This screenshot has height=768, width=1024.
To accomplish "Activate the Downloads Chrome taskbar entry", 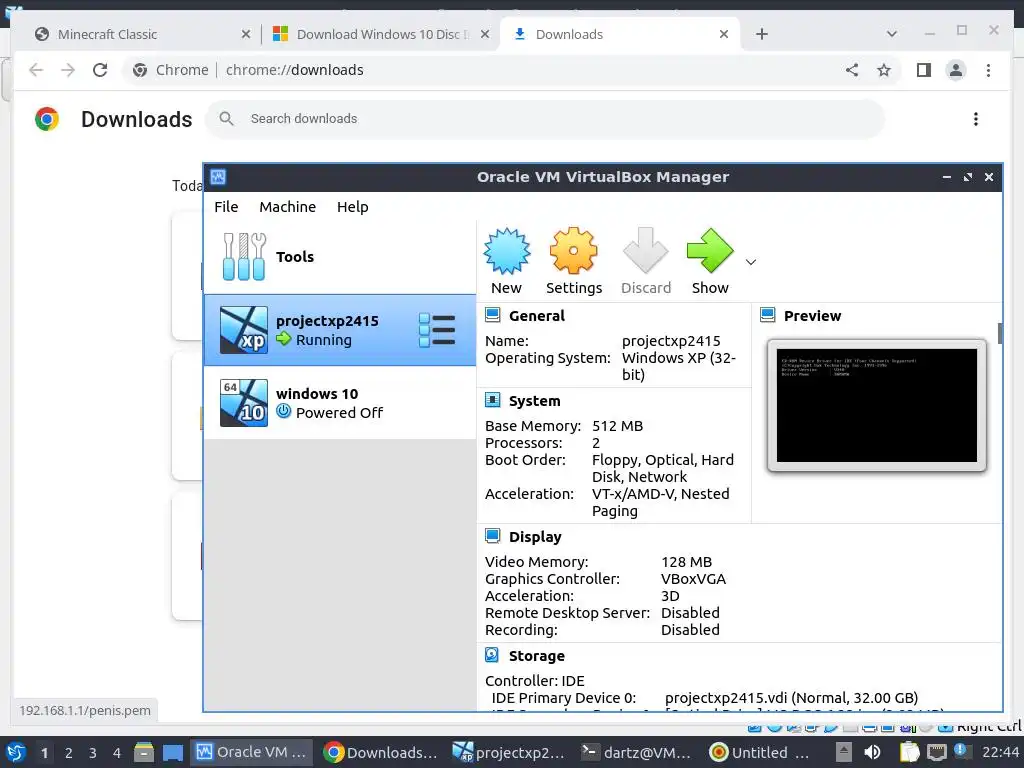I will click(381, 752).
